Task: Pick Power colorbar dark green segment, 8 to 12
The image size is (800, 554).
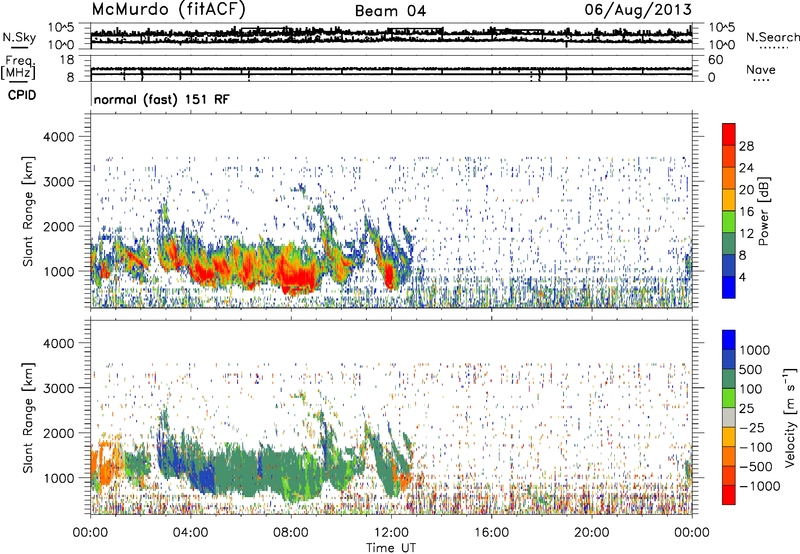Action: point(729,243)
